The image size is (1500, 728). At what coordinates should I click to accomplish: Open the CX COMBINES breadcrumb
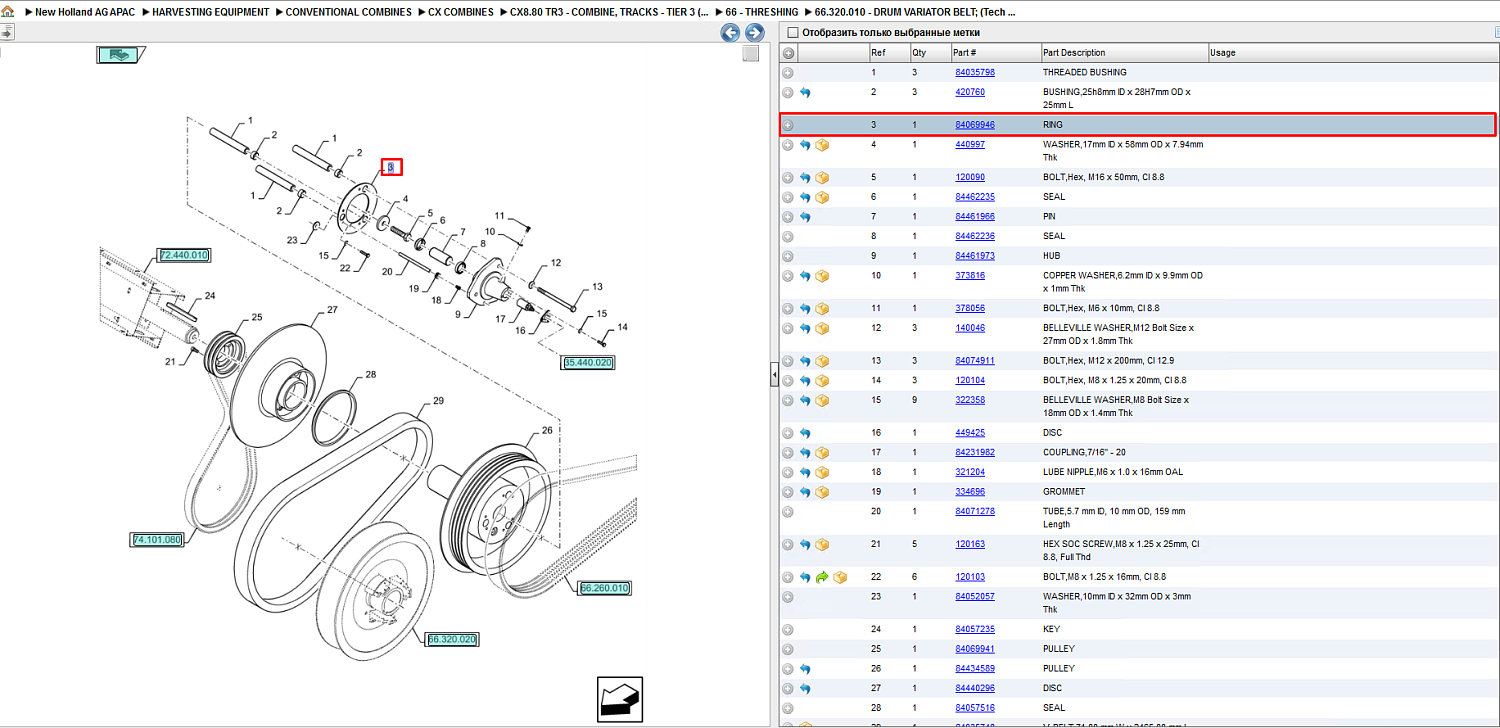pyautogui.click(x=460, y=12)
